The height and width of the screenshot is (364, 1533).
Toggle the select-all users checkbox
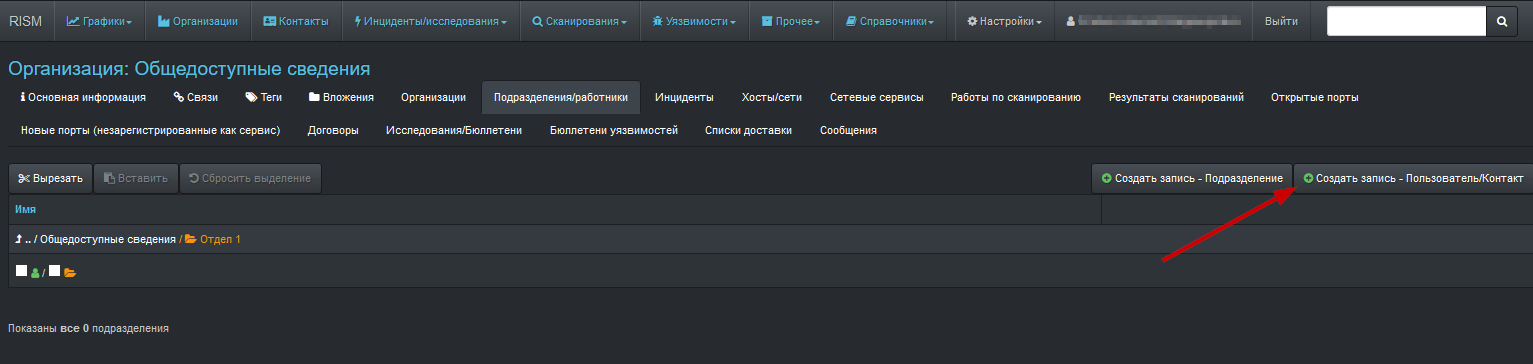[x=21, y=271]
